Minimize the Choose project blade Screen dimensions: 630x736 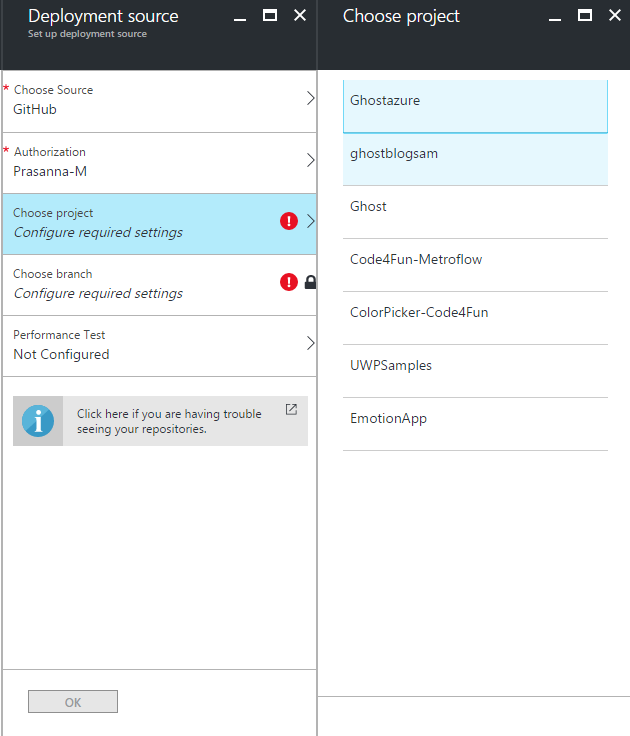tap(556, 15)
